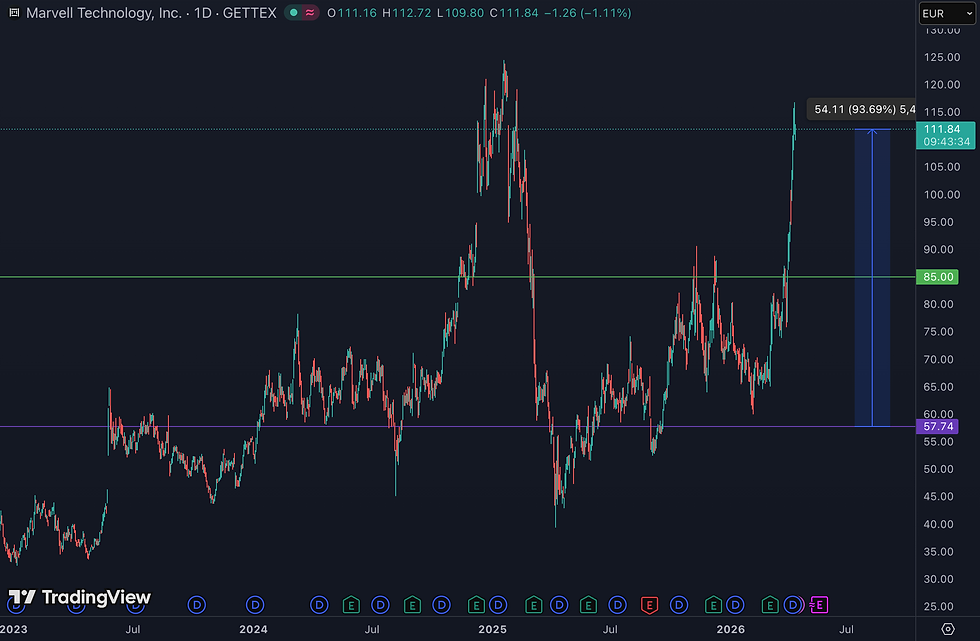This screenshot has width=980, height=641.
Task: Click the Marvell Technology, Inc. symbol title
Action: (104, 13)
